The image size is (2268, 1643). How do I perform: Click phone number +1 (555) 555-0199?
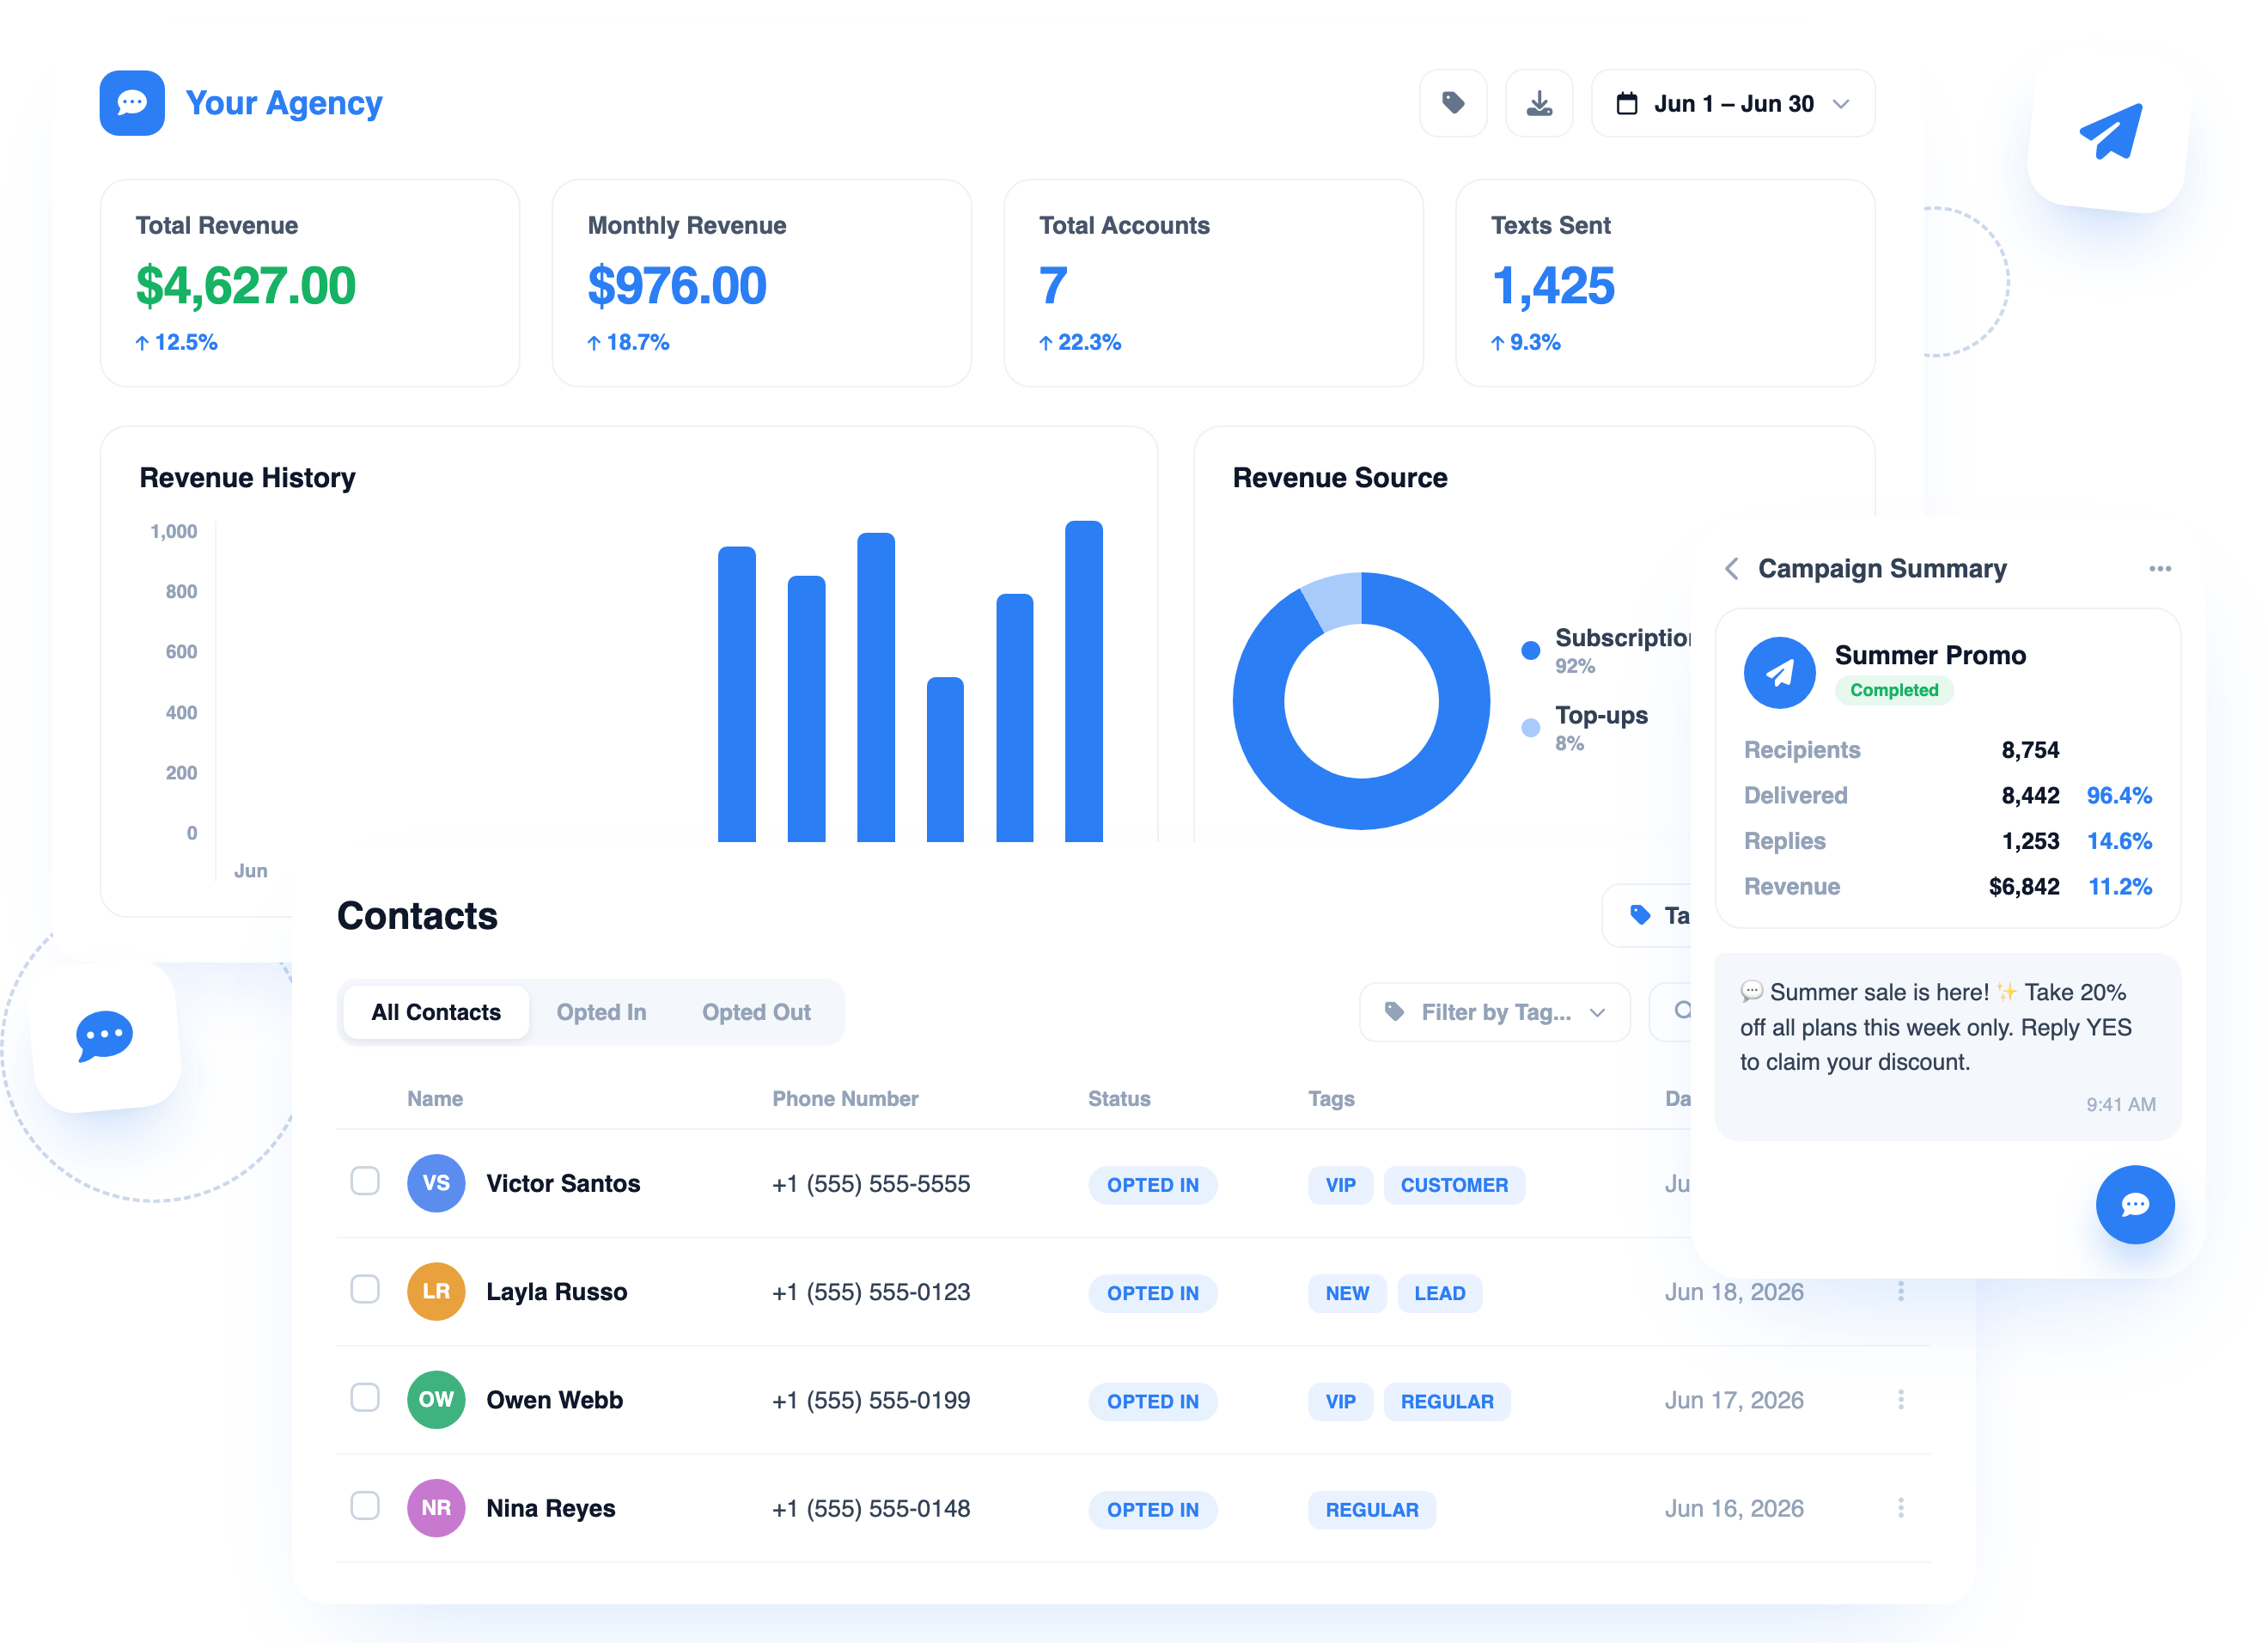pyautogui.click(x=871, y=1399)
